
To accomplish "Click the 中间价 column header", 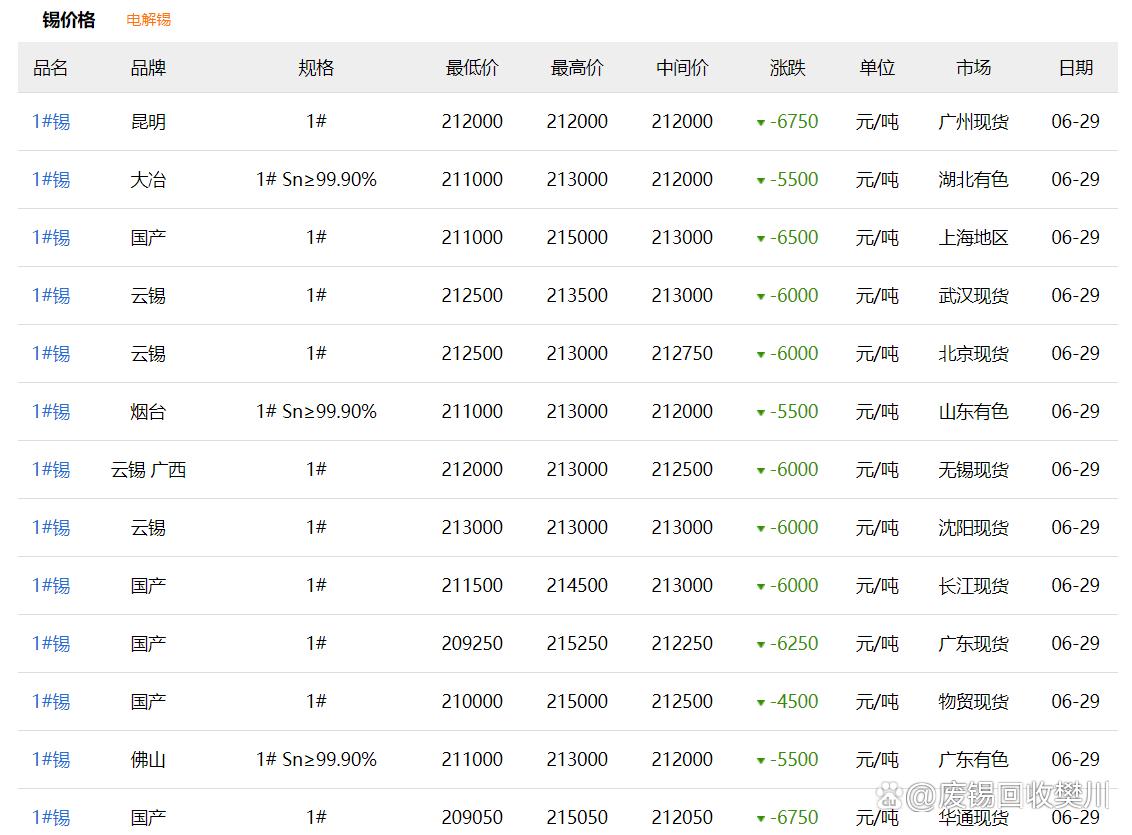I will click(682, 68).
